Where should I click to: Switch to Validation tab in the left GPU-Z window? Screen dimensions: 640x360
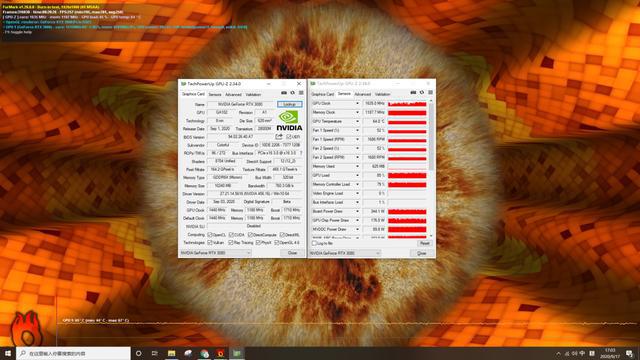click(x=253, y=94)
